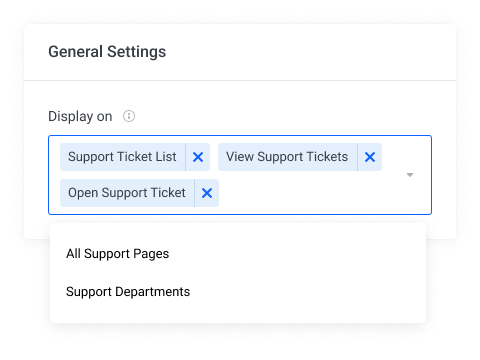The image size is (480, 360).
Task: Click the Open Support Ticket tag label
Action: click(127, 193)
